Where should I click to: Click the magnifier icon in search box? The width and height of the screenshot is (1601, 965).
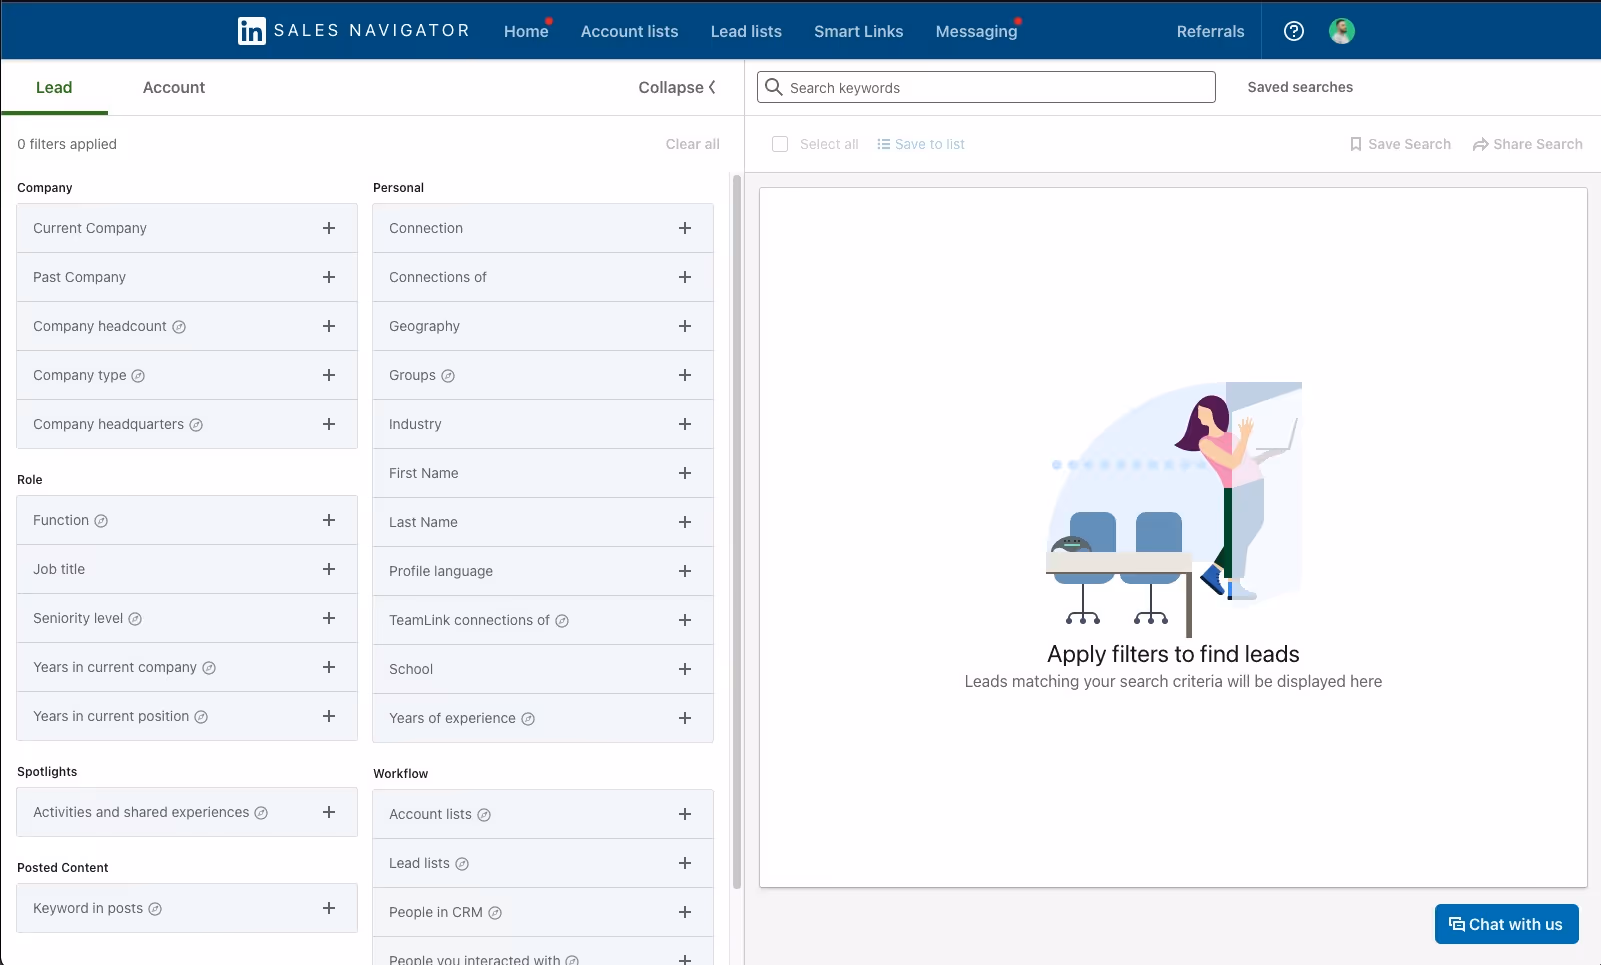pos(774,87)
